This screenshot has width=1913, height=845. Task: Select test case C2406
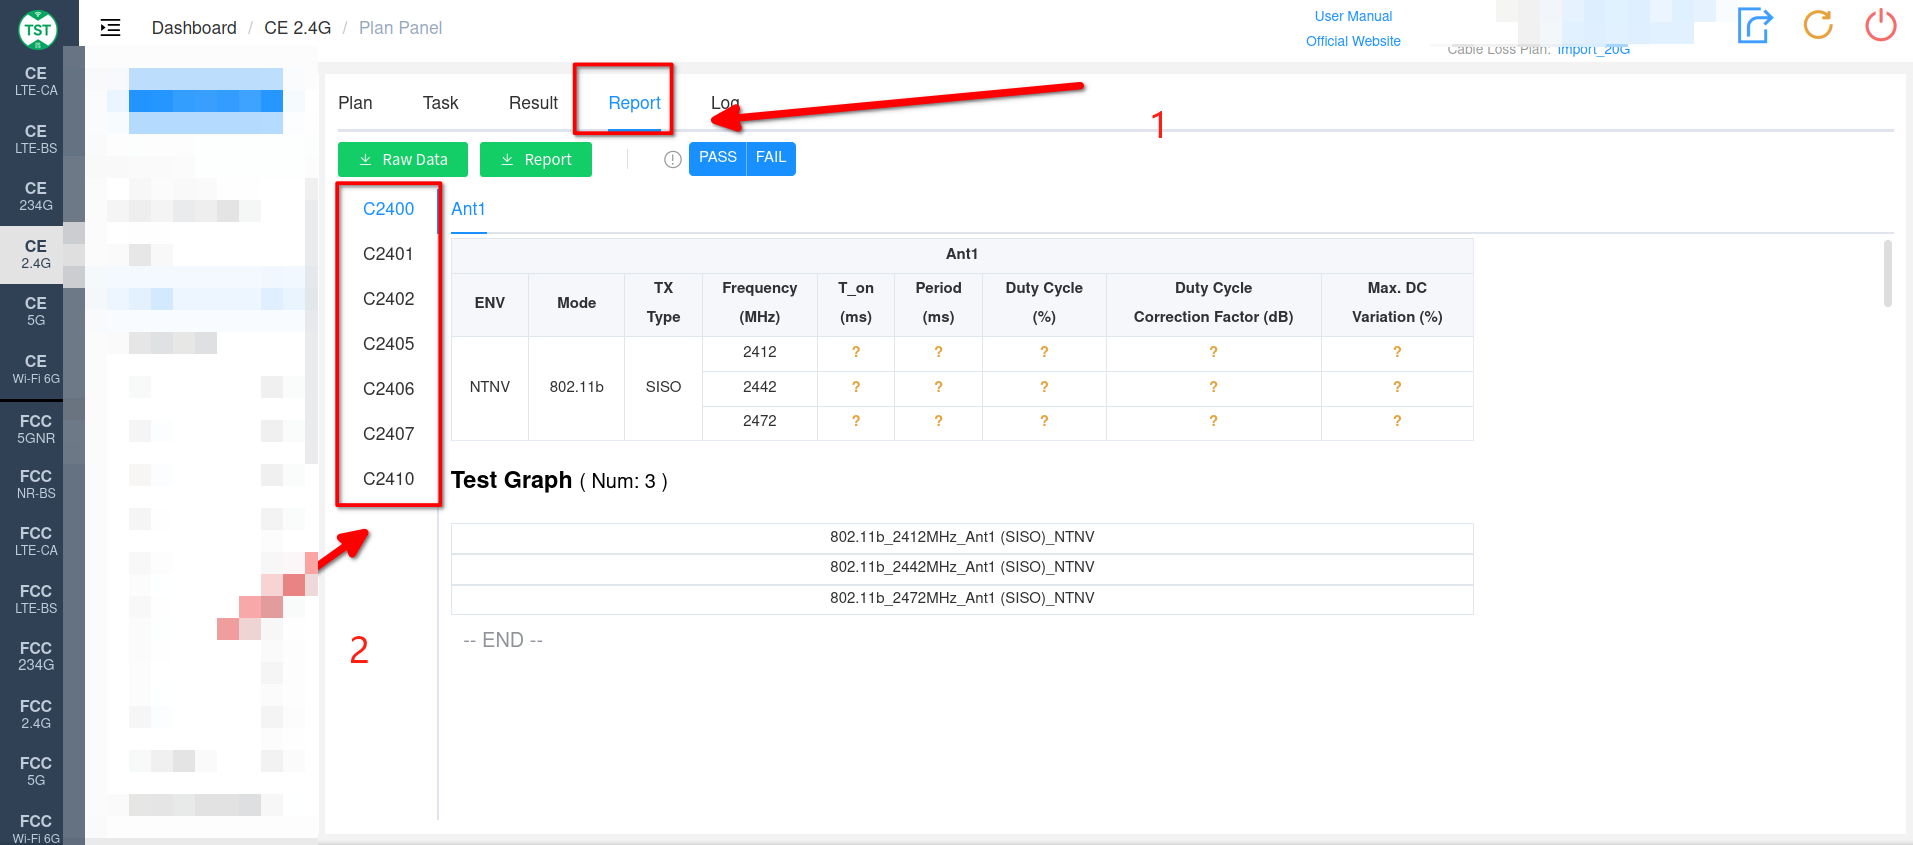point(388,389)
